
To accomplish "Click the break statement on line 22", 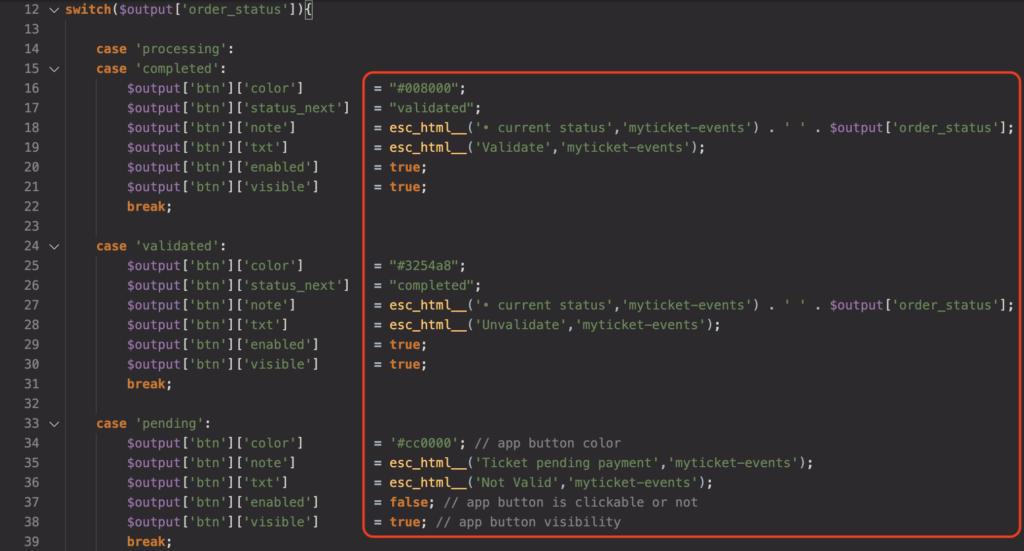I will point(149,206).
